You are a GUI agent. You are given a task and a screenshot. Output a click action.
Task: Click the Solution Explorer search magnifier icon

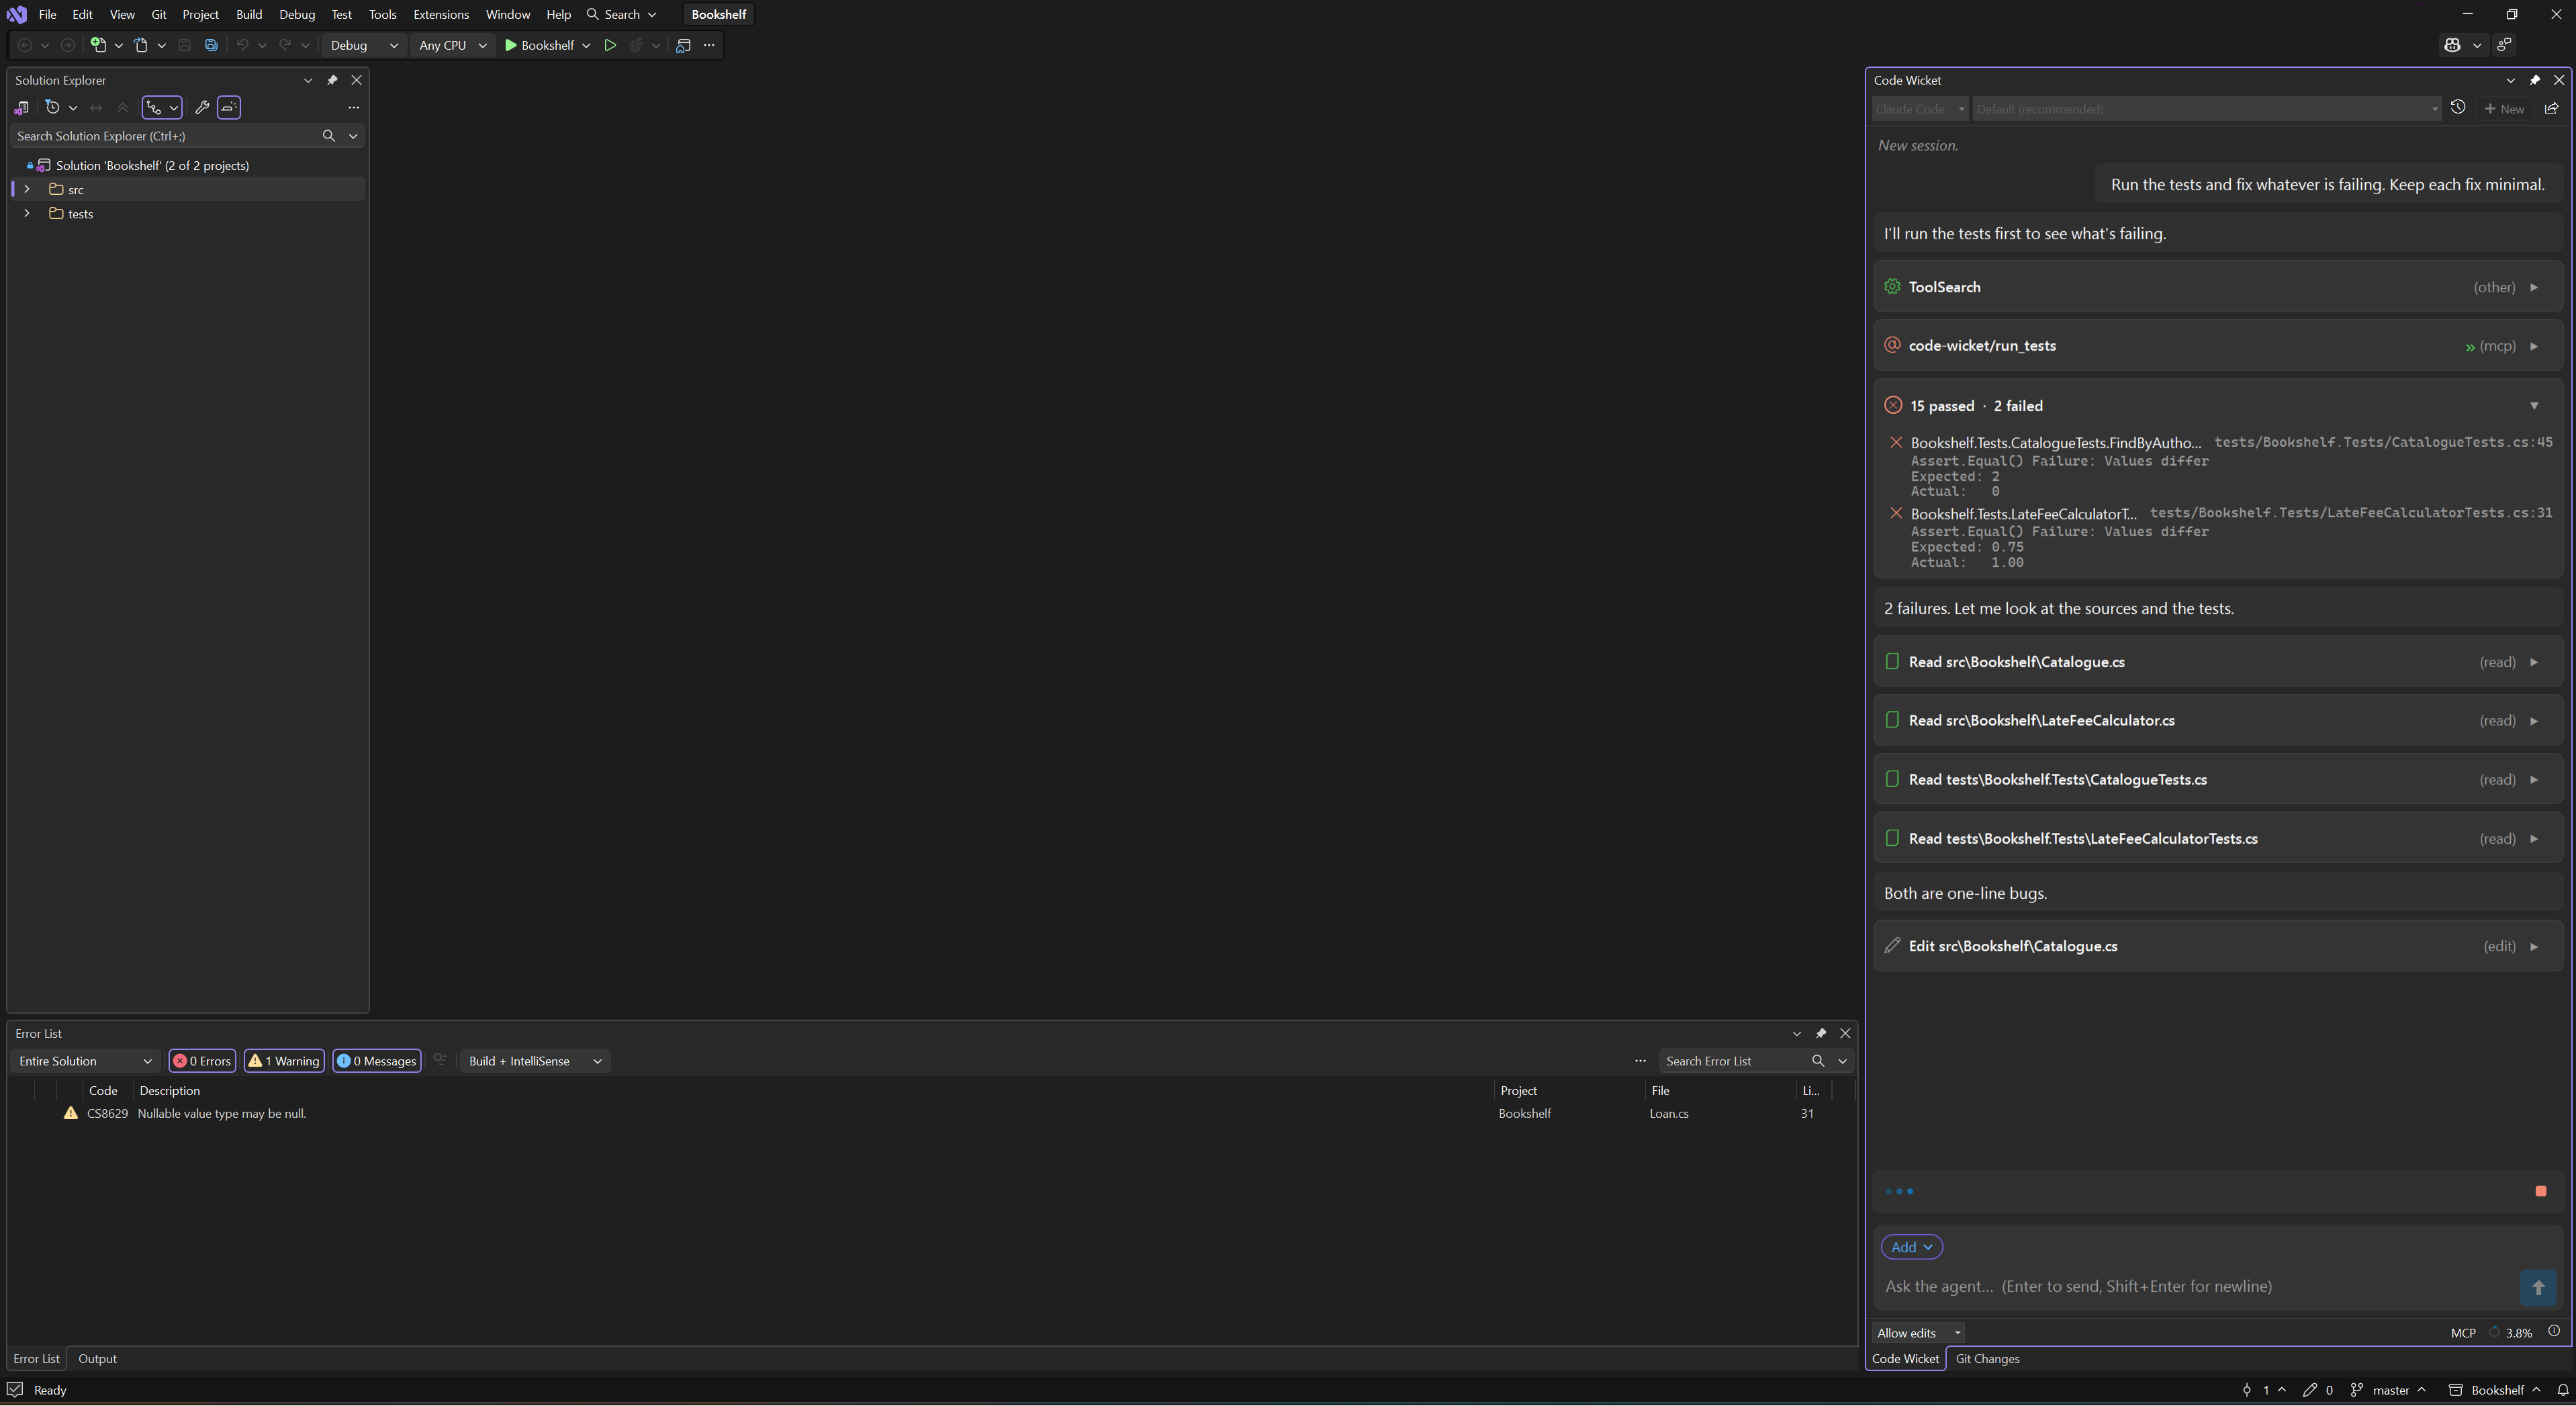tap(328, 136)
